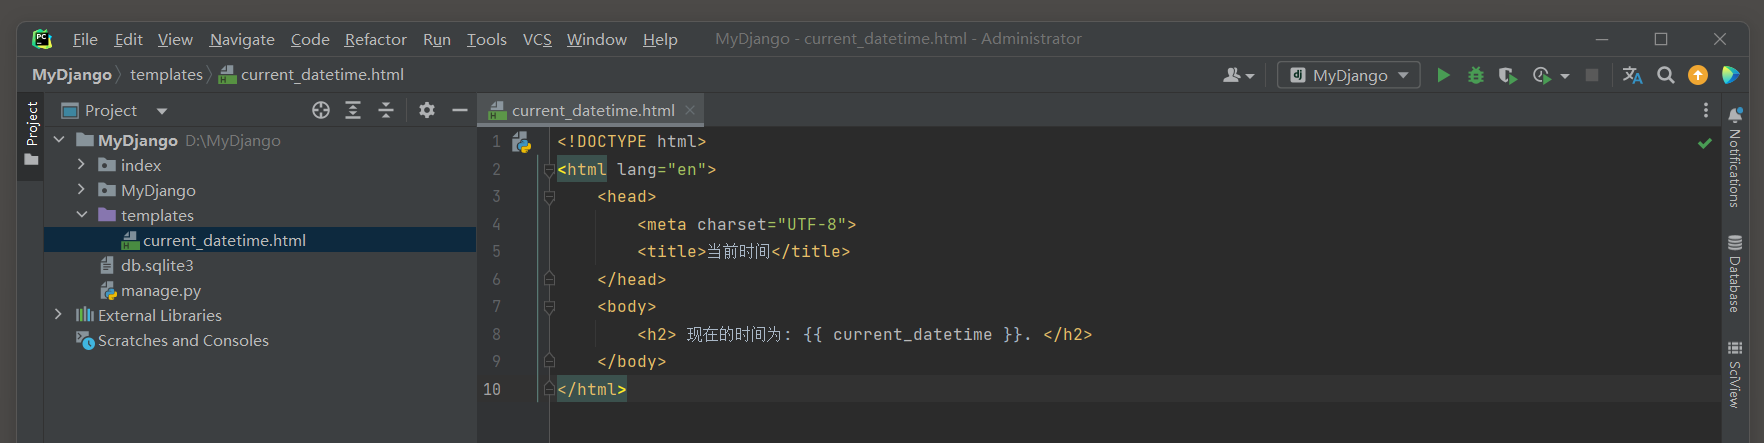Debug MyDjango with the bug icon
This screenshot has width=1764, height=443.
tap(1475, 75)
